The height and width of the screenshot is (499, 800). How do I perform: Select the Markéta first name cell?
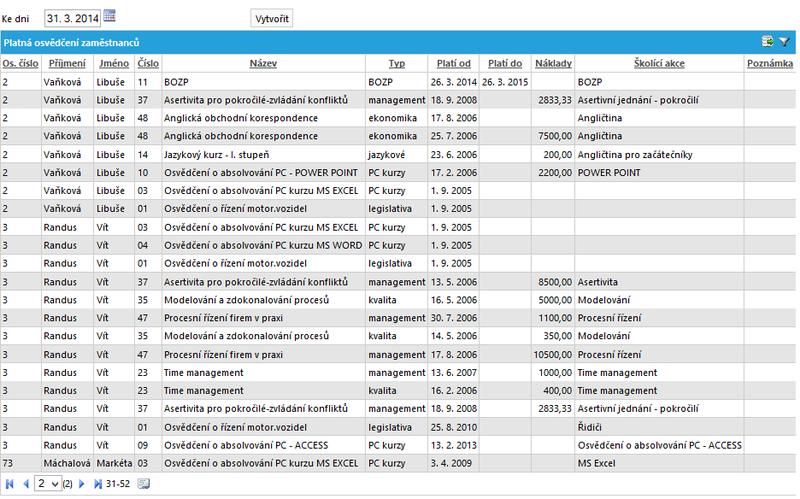114,463
